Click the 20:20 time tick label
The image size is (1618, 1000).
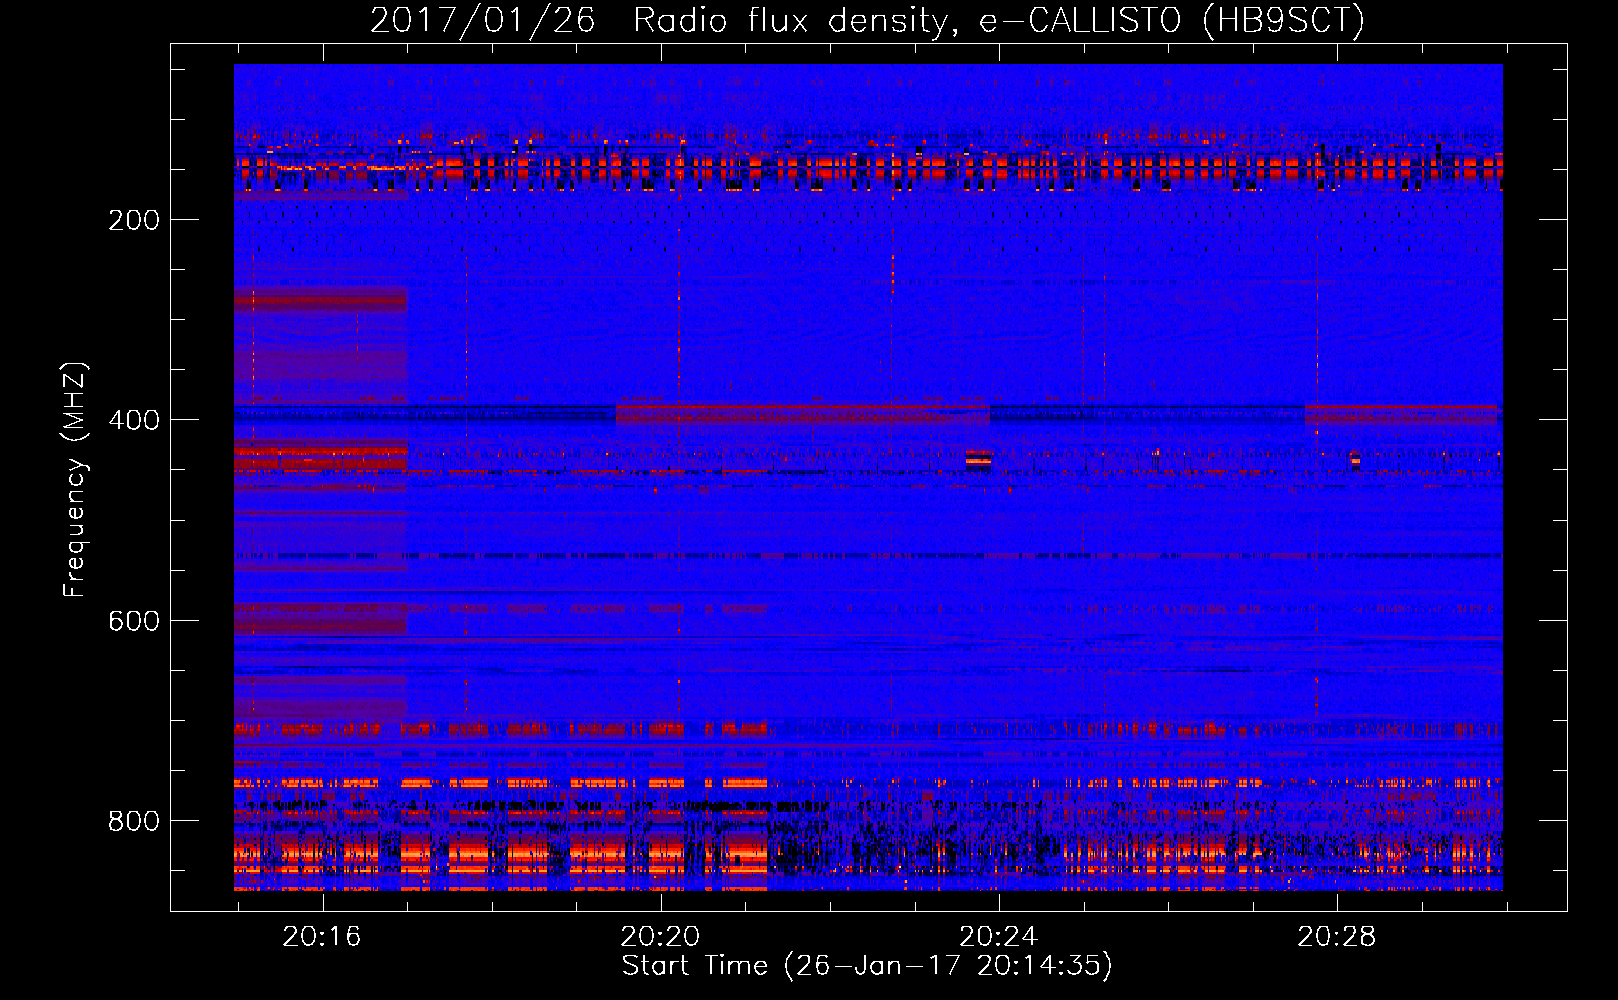[660, 937]
